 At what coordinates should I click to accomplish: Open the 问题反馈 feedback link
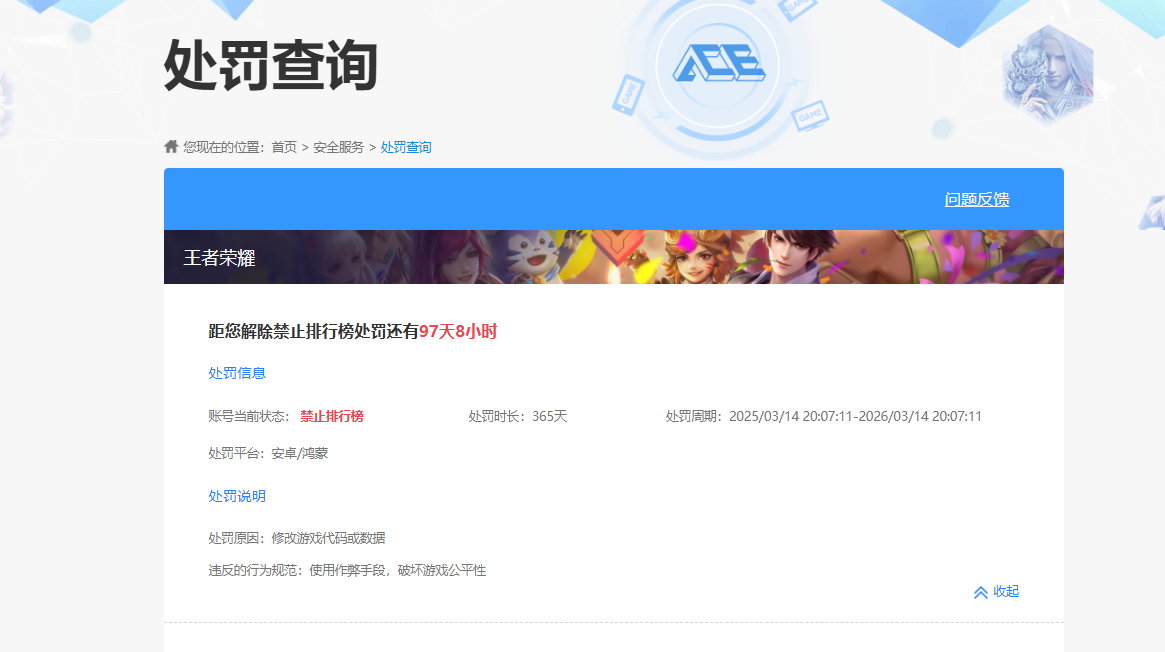976,199
